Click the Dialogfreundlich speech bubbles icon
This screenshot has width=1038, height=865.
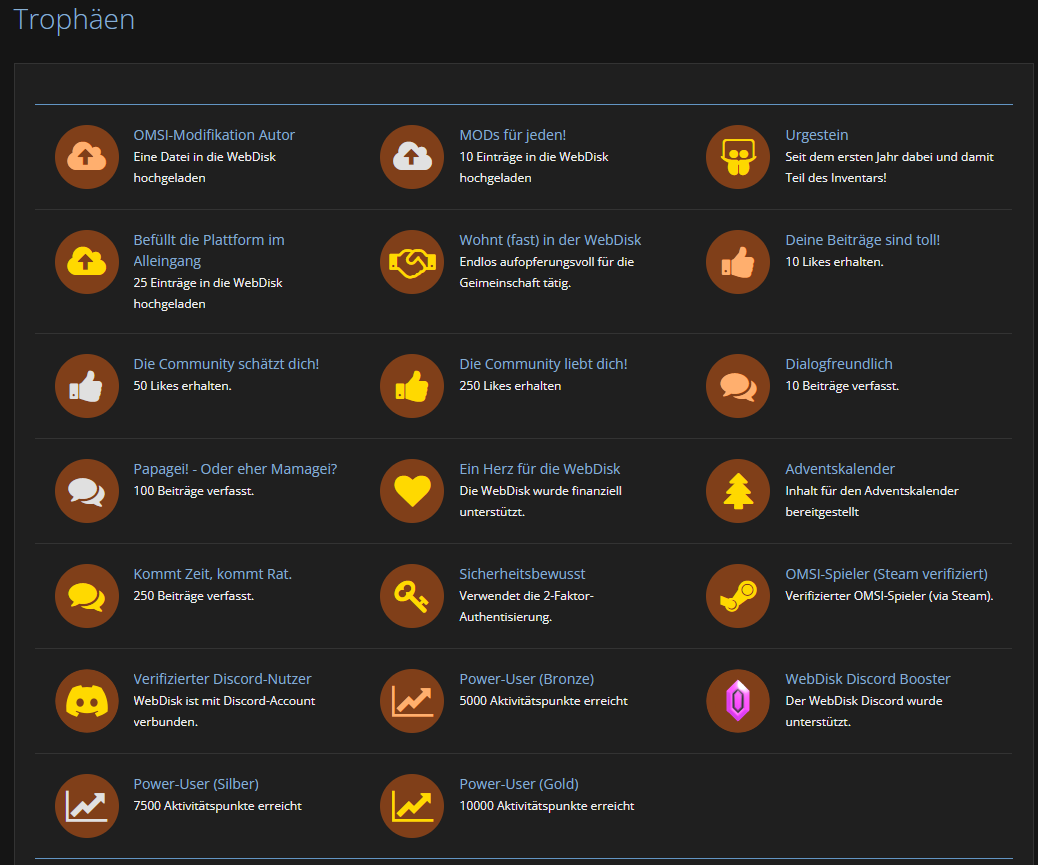[x=738, y=386]
